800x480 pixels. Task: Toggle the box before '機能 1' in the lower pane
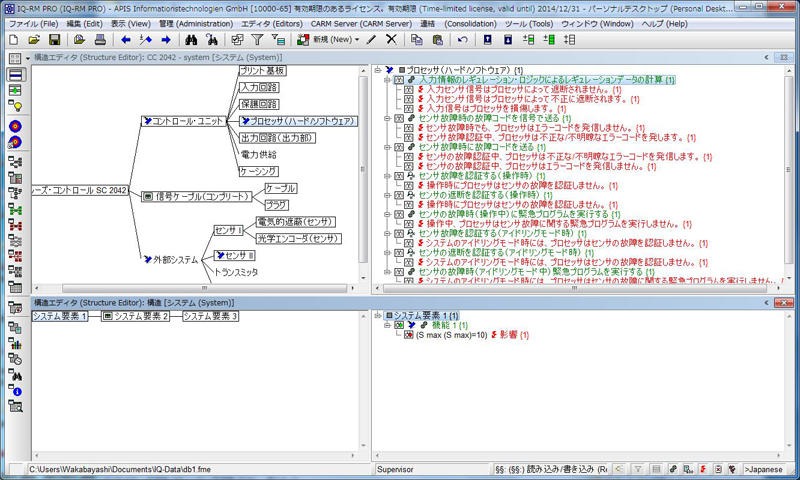point(398,325)
